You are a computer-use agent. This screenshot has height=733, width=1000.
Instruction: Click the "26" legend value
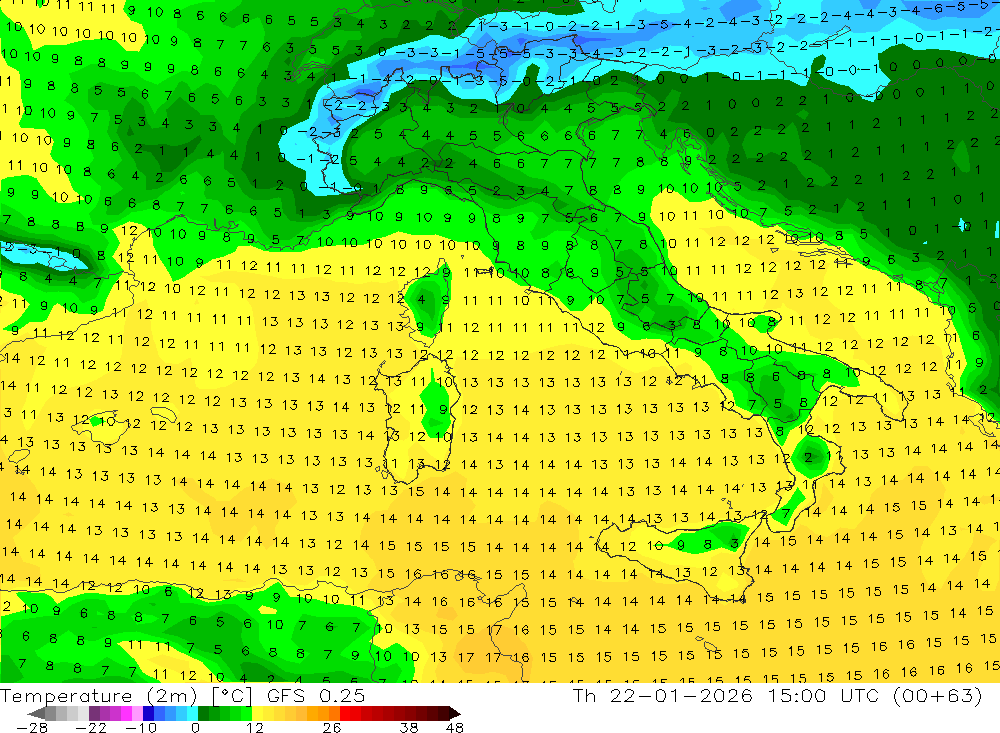(x=332, y=727)
